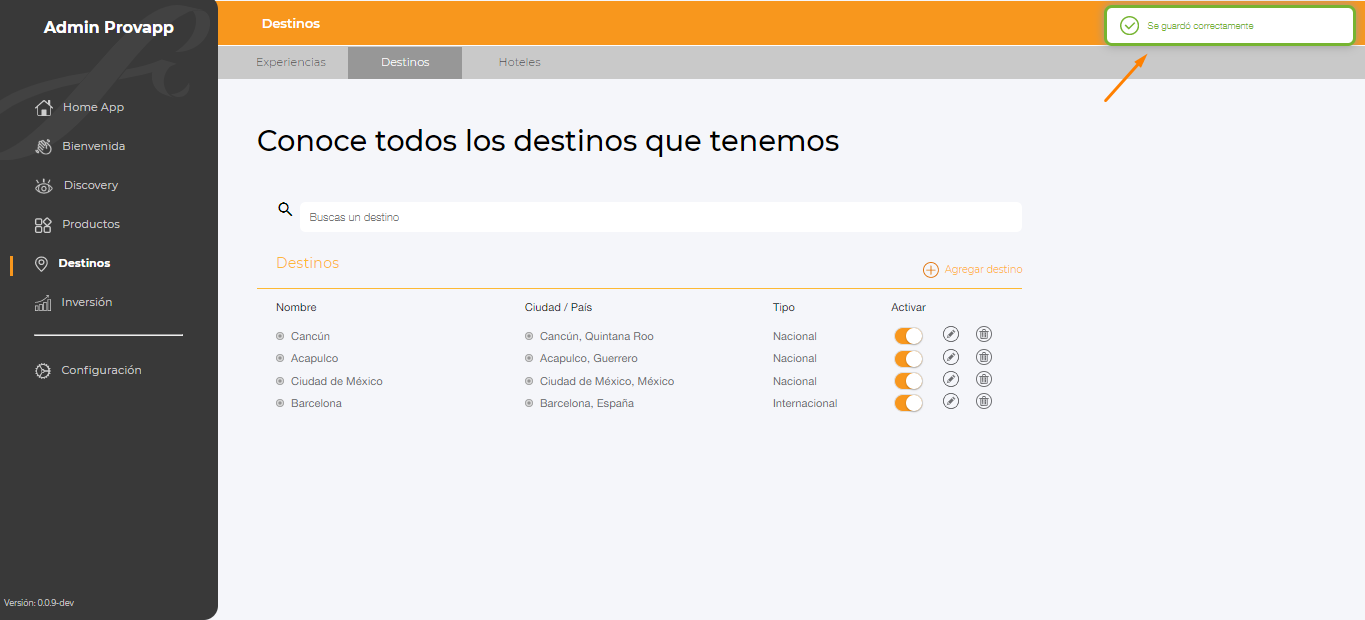Click the Barcelona, España cell
Image resolution: width=1365 pixels, height=620 pixels.
point(587,404)
